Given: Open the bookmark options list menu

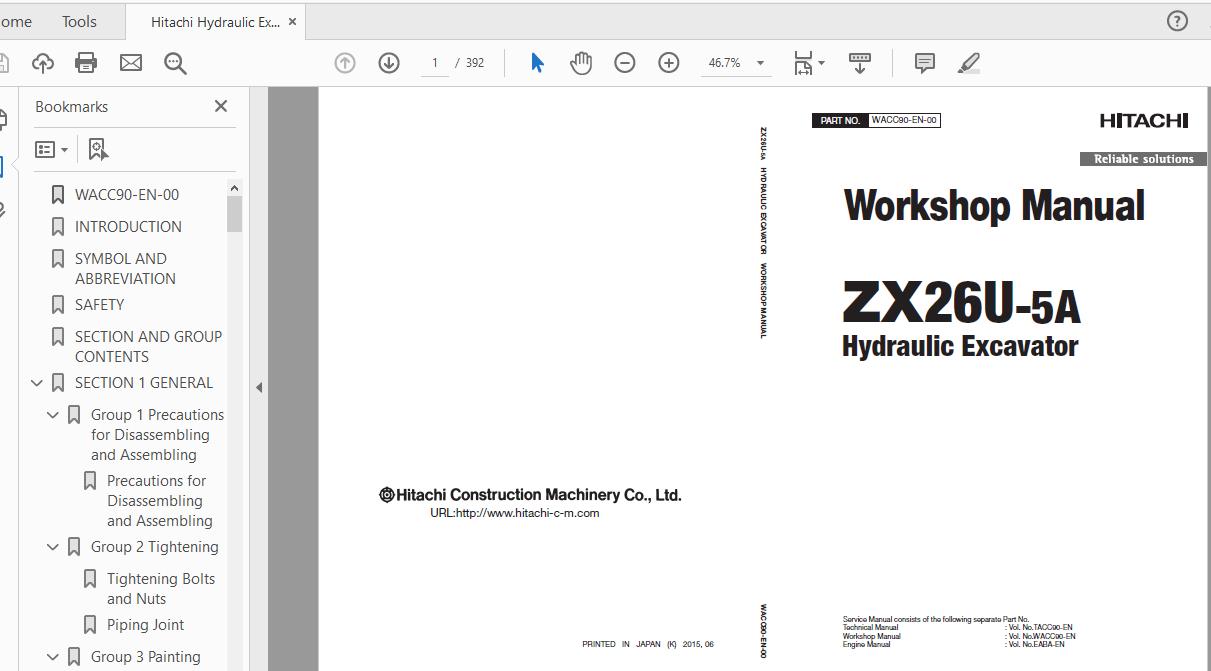Looking at the screenshot, I should tap(51, 149).
